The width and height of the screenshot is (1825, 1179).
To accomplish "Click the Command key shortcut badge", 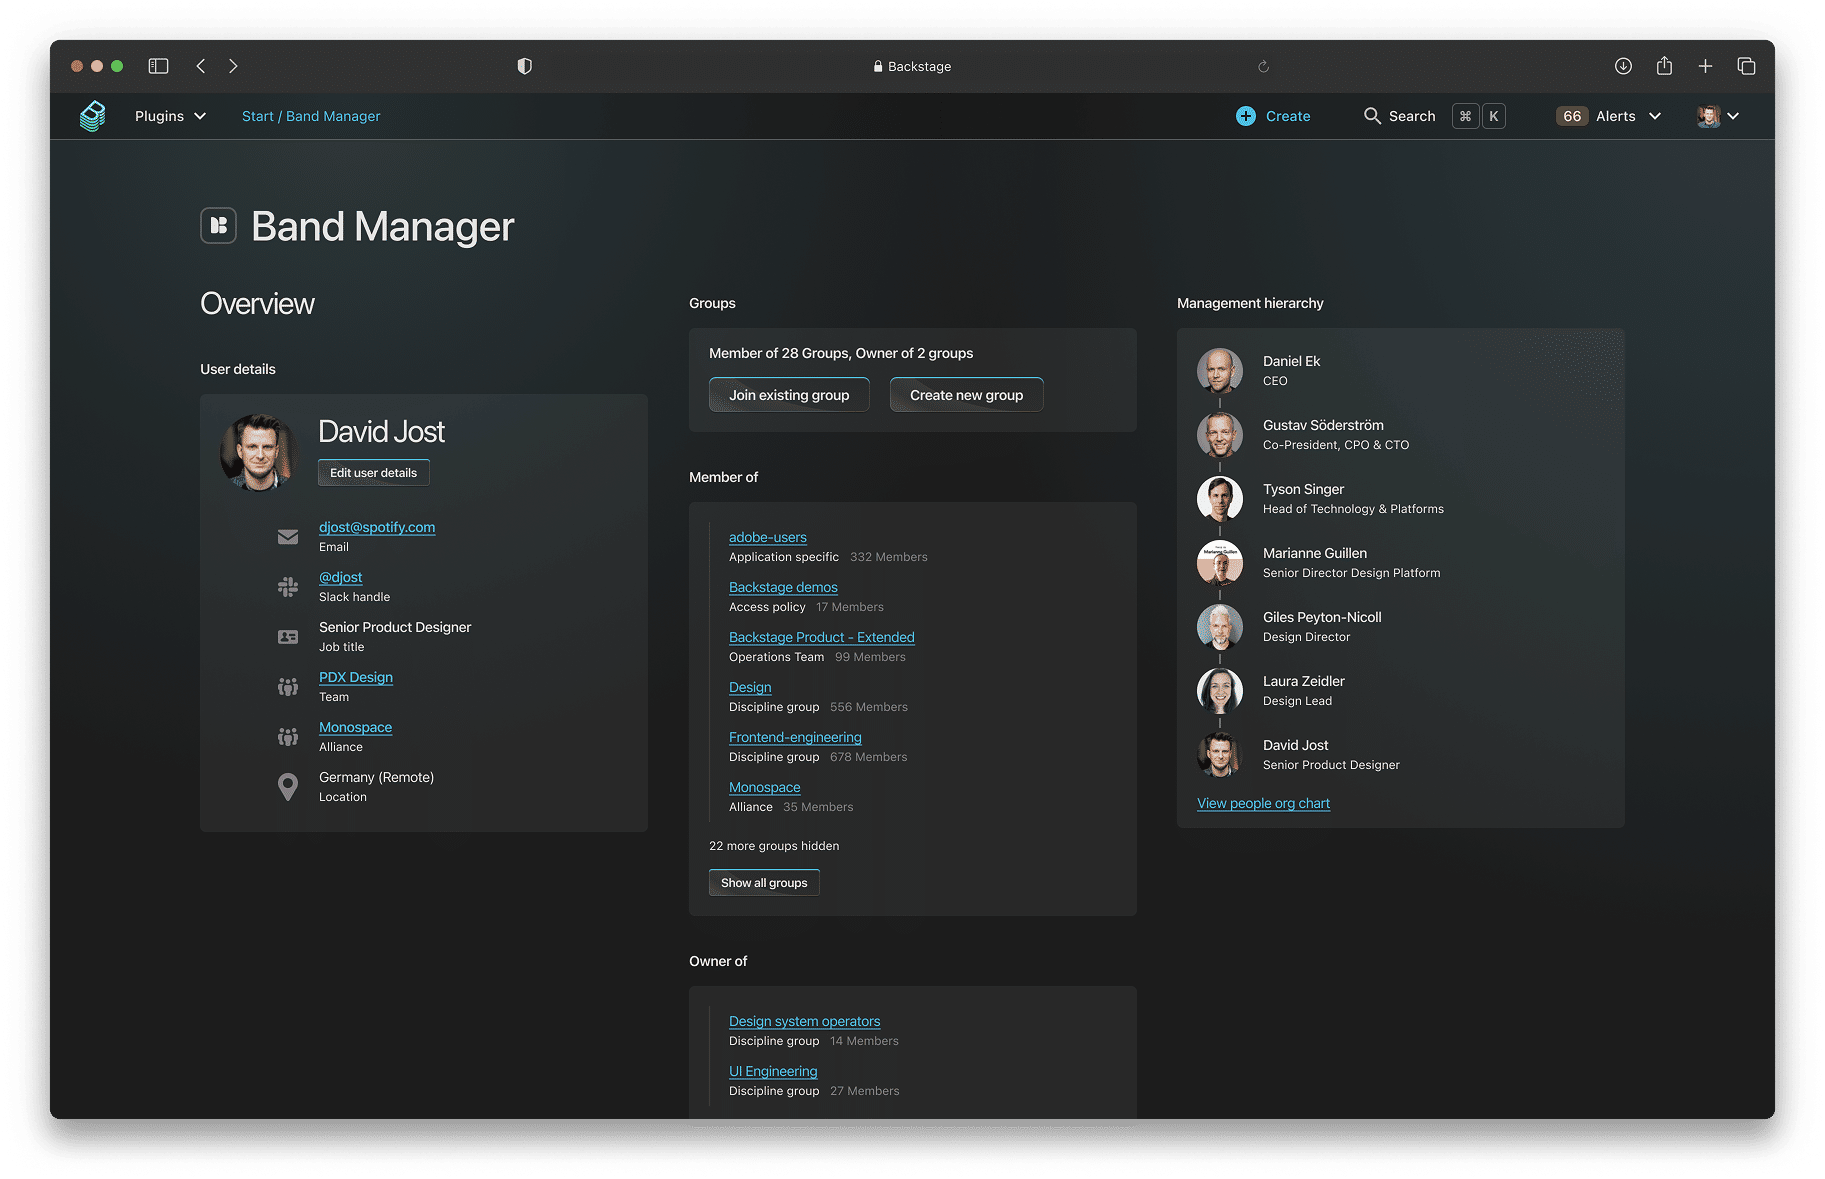I will [1465, 116].
